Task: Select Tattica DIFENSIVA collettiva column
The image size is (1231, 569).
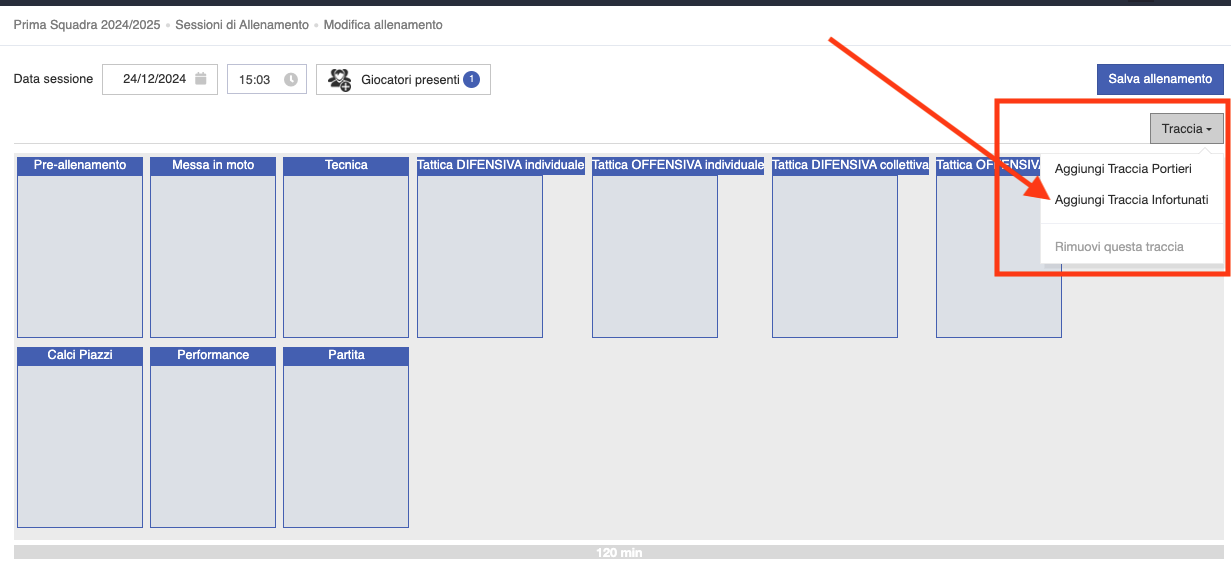Action: tap(835, 247)
